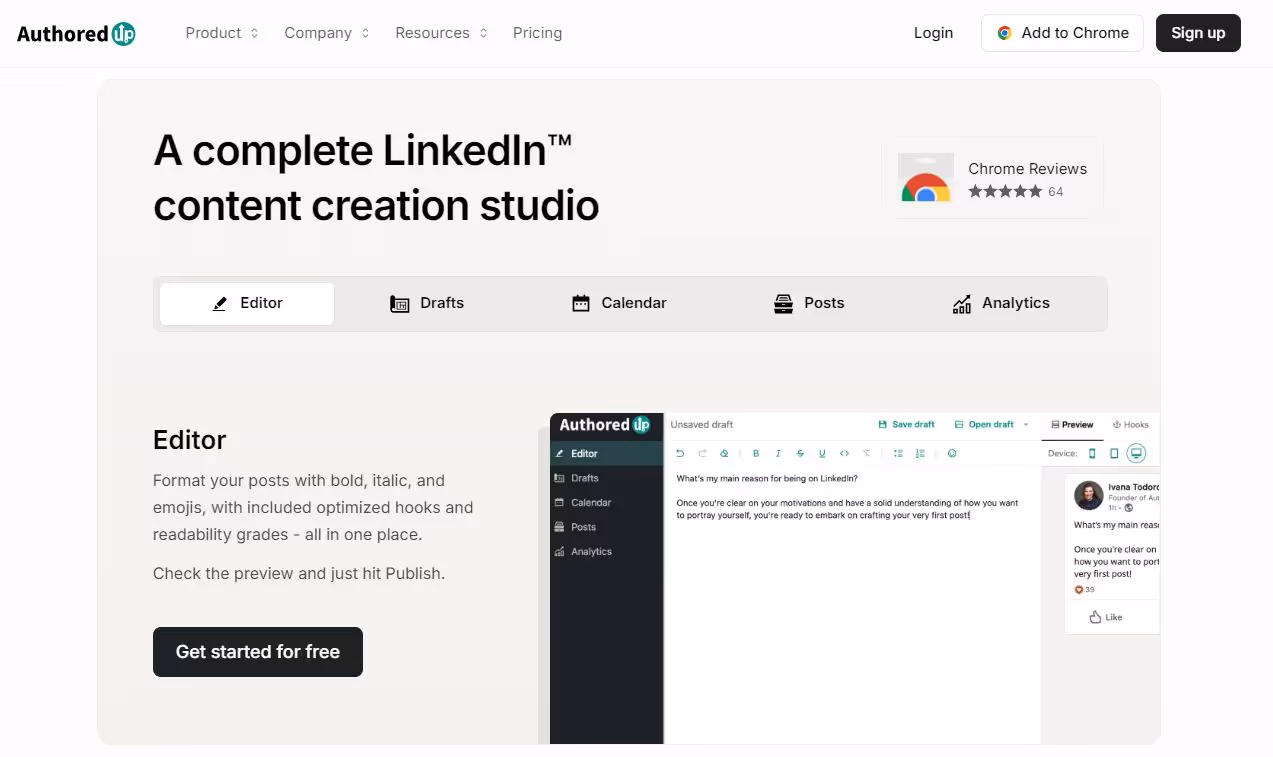The width and height of the screenshot is (1273, 757).
Task: Select Calendar in the dark app sidebar
Action: click(607, 502)
